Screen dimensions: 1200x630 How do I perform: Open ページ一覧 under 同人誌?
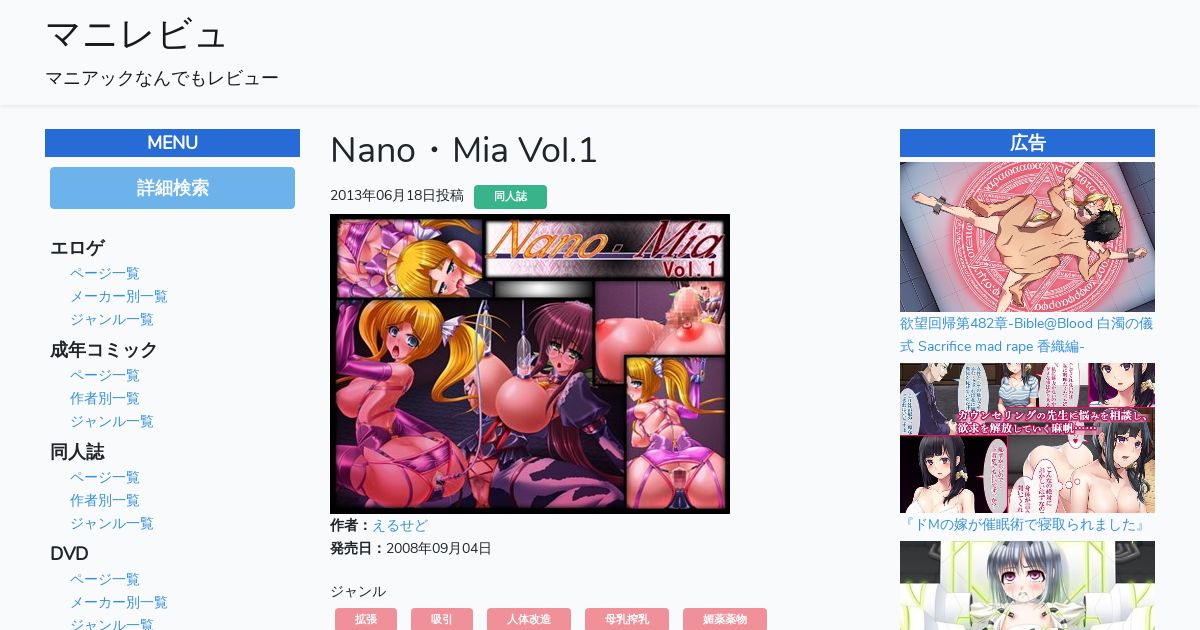[x=105, y=477]
